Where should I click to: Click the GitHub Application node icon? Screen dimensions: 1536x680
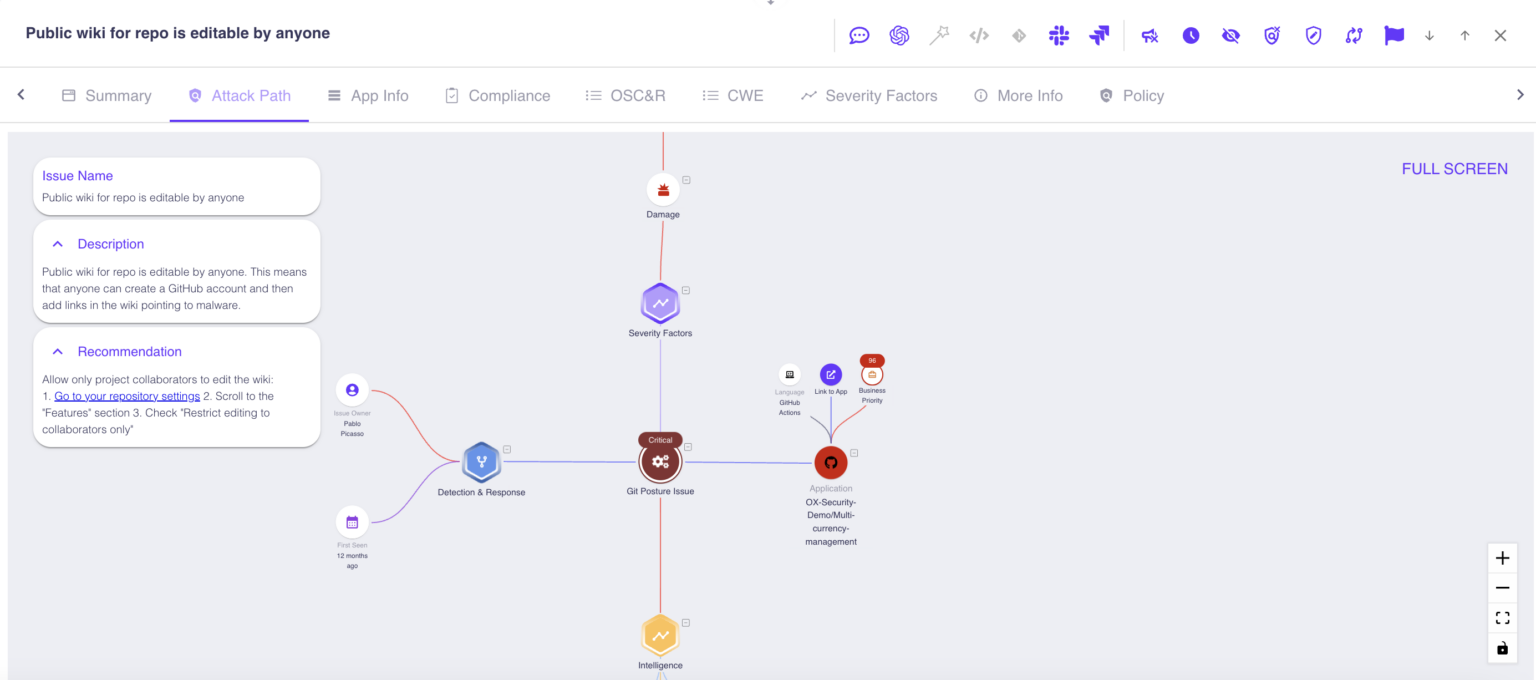pyautogui.click(x=830, y=463)
